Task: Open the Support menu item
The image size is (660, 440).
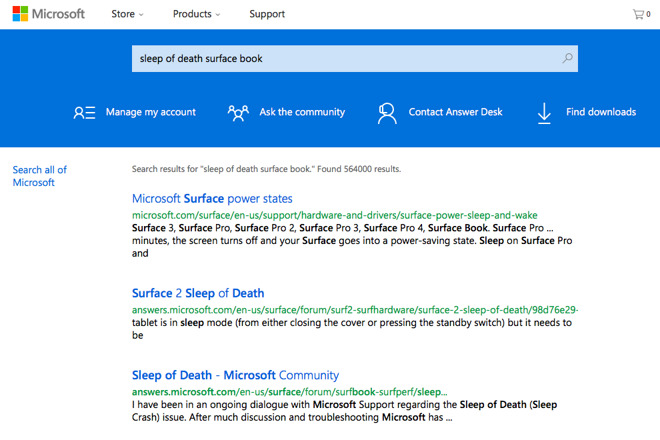Action: [267, 14]
